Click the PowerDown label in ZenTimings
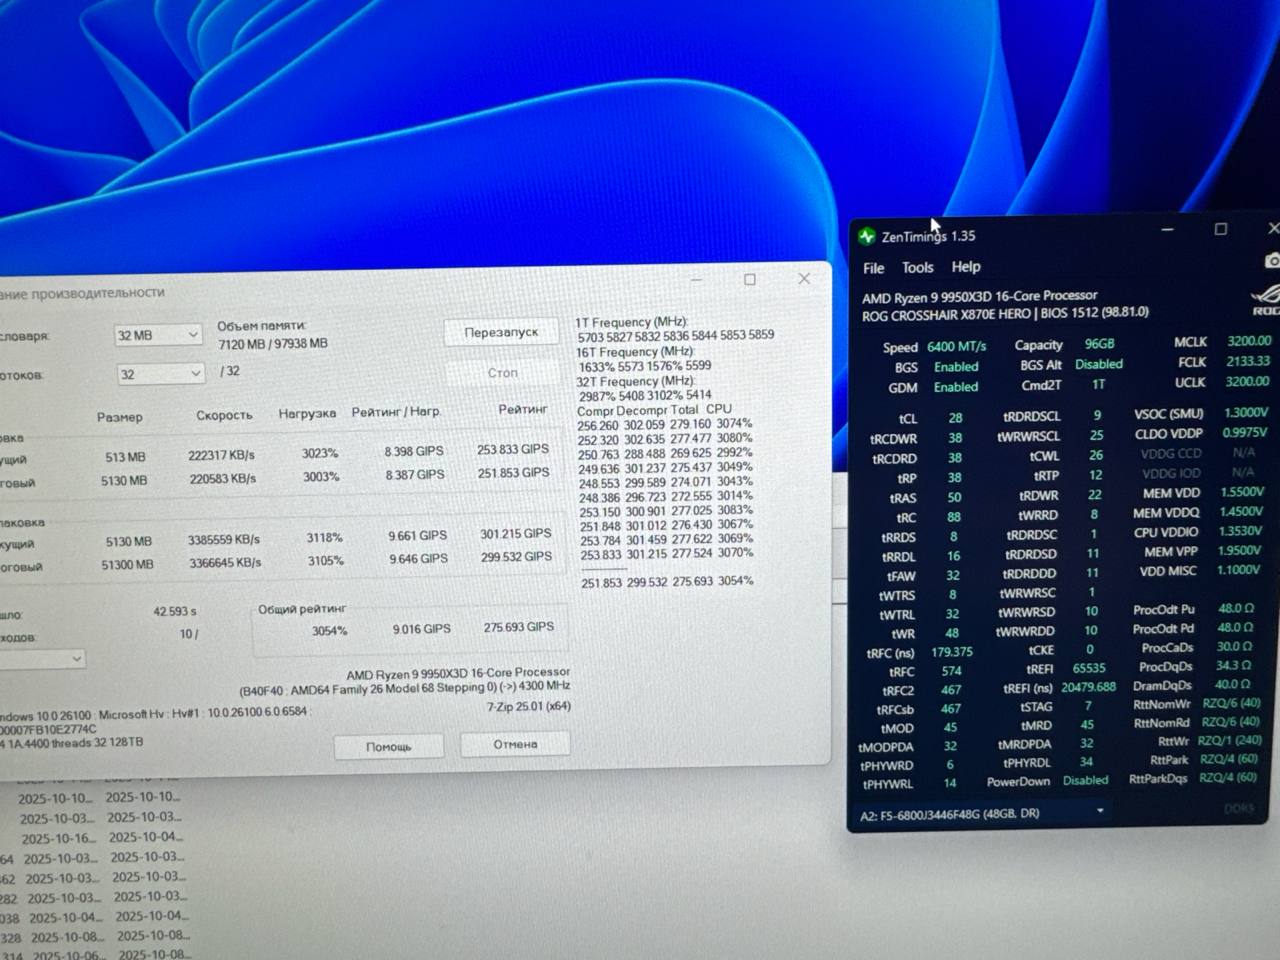This screenshot has width=1280, height=960. [1018, 782]
